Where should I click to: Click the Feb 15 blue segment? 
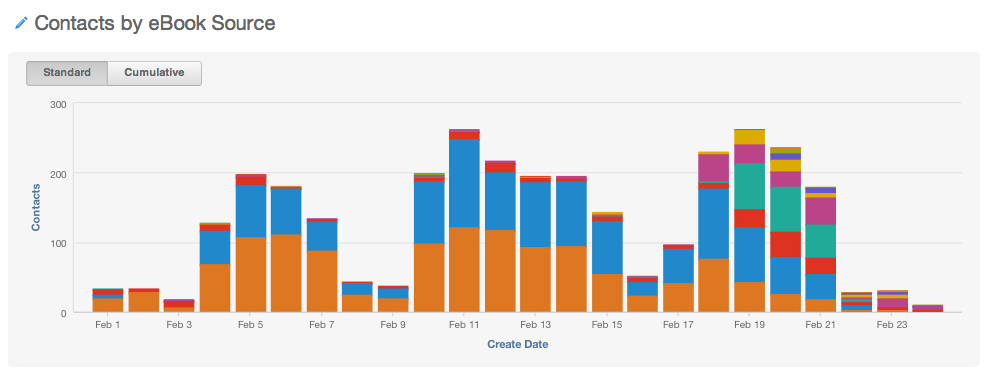click(x=607, y=248)
